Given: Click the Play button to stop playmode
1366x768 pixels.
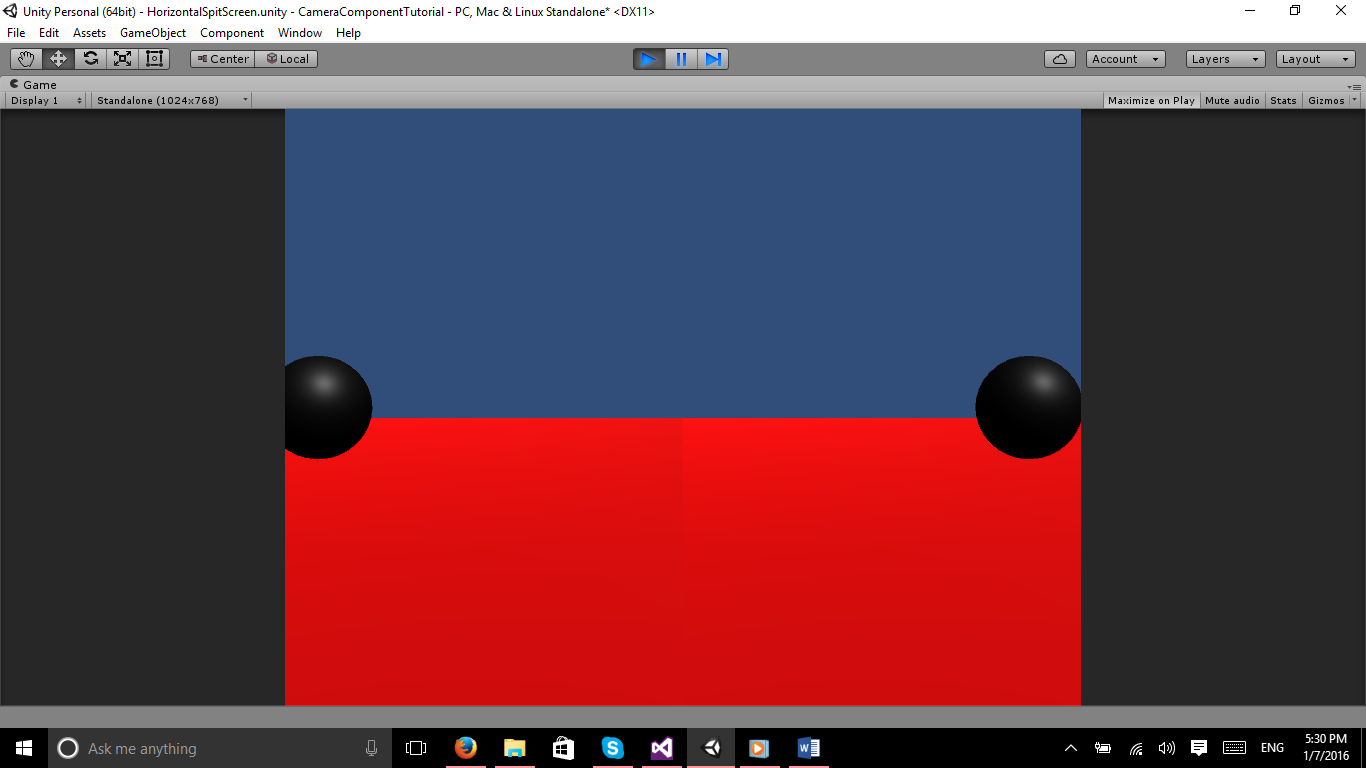Looking at the screenshot, I should click(648, 59).
